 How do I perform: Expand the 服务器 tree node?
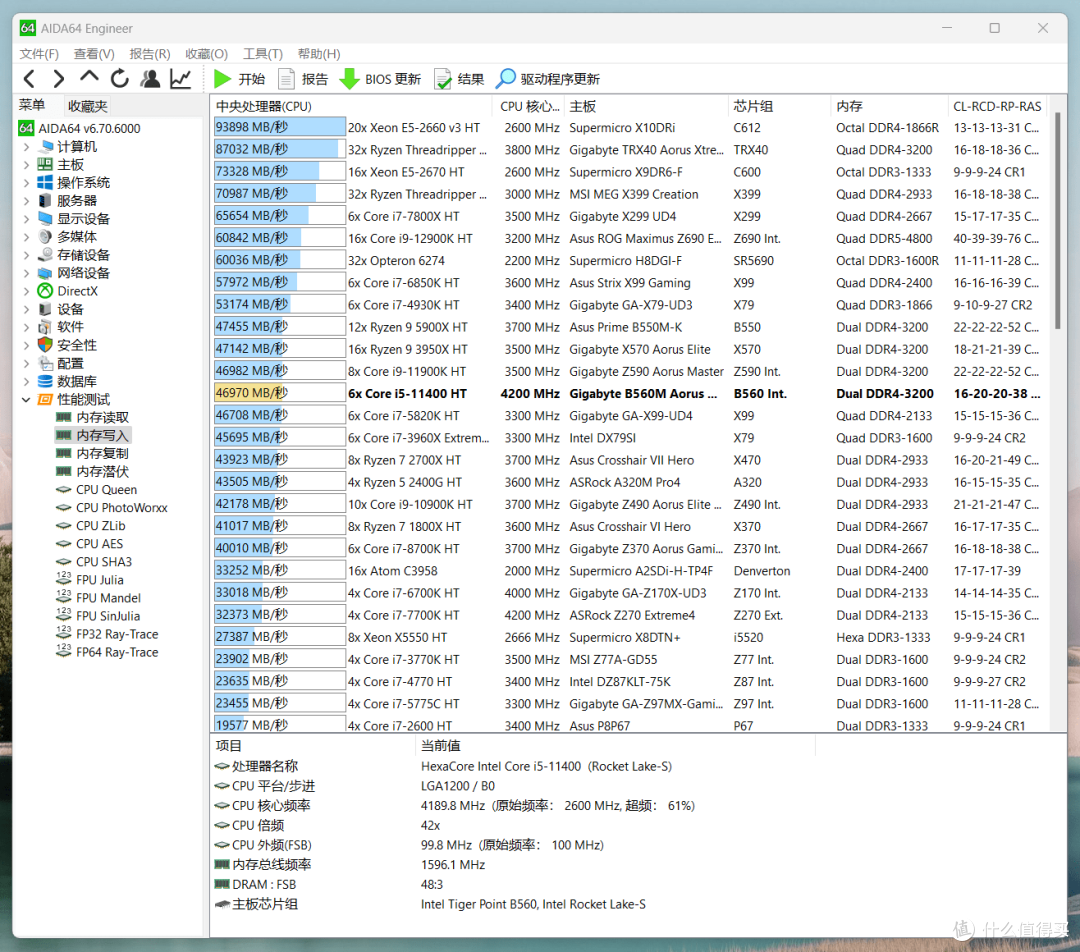click(x=26, y=200)
